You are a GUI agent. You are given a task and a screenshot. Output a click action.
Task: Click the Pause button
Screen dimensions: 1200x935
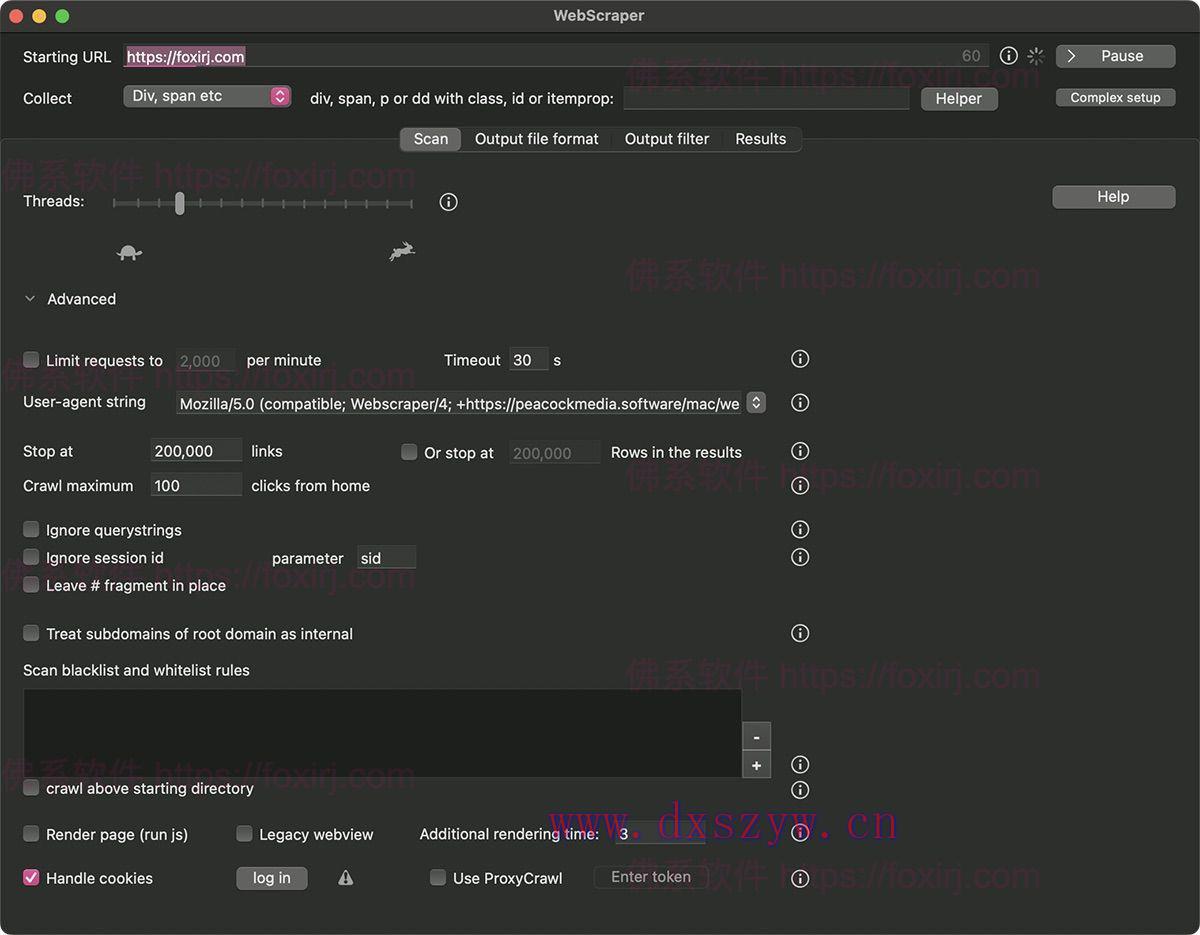[x=1116, y=56]
